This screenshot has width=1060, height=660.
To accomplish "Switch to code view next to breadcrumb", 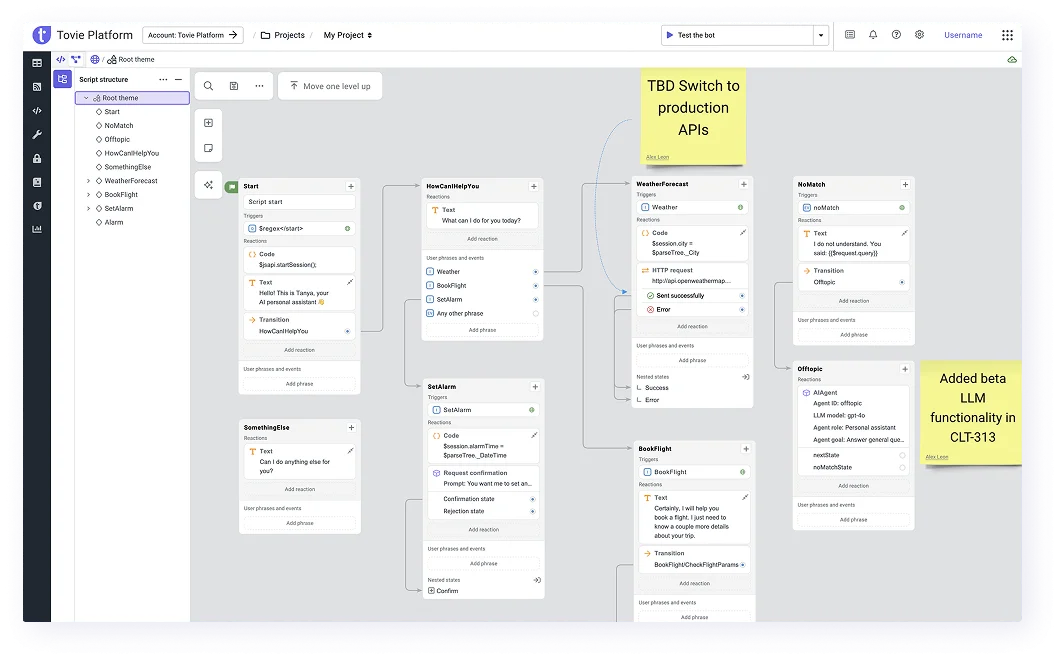I will point(61,60).
